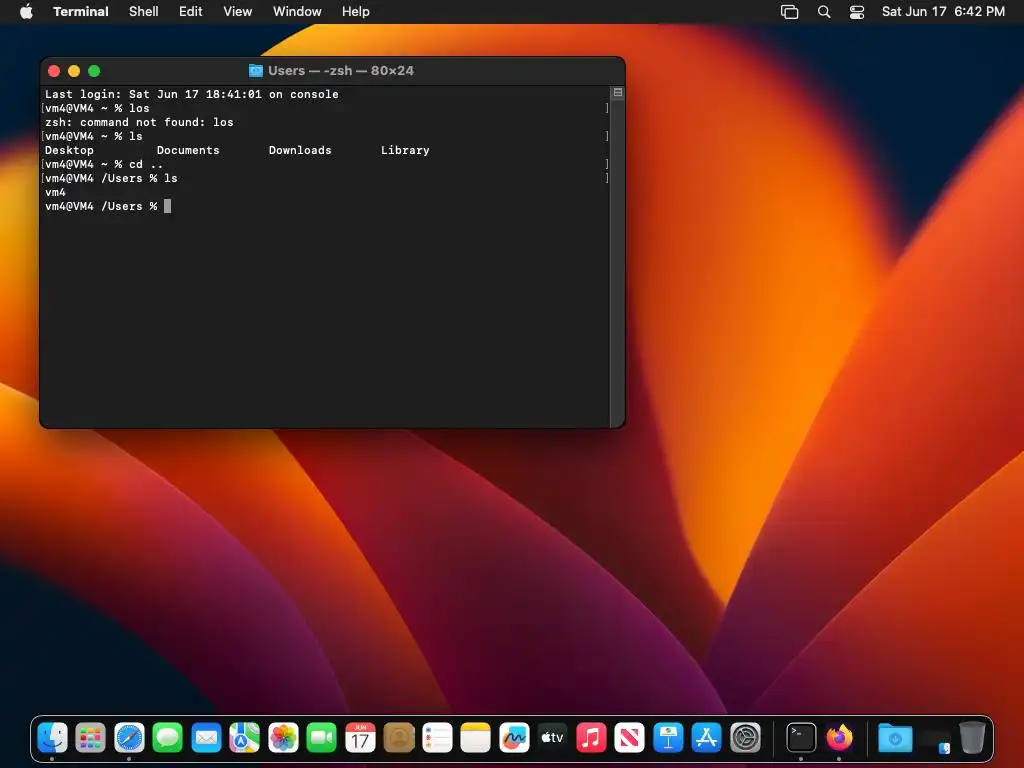Open Calendar showing 17 in Dock
This screenshot has width=1024, height=768.
point(360,738)
